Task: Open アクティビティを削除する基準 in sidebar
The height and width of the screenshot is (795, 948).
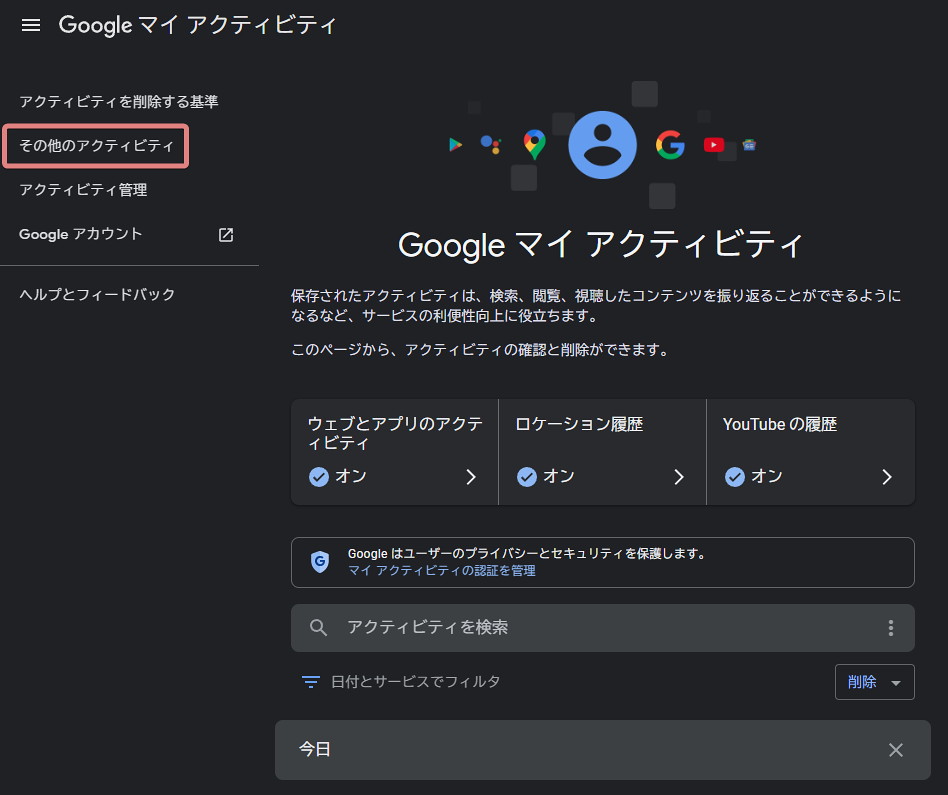Action: coord(118,102)
